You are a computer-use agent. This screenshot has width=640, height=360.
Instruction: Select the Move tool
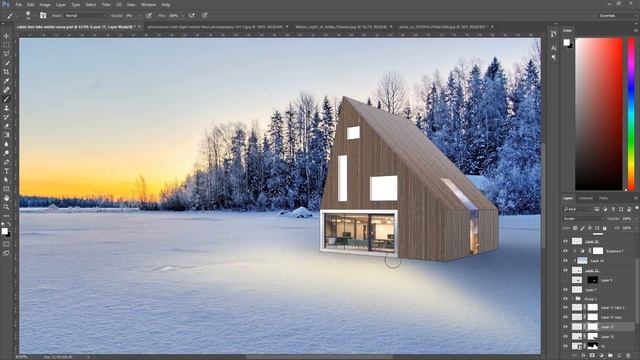click(6, 36)
